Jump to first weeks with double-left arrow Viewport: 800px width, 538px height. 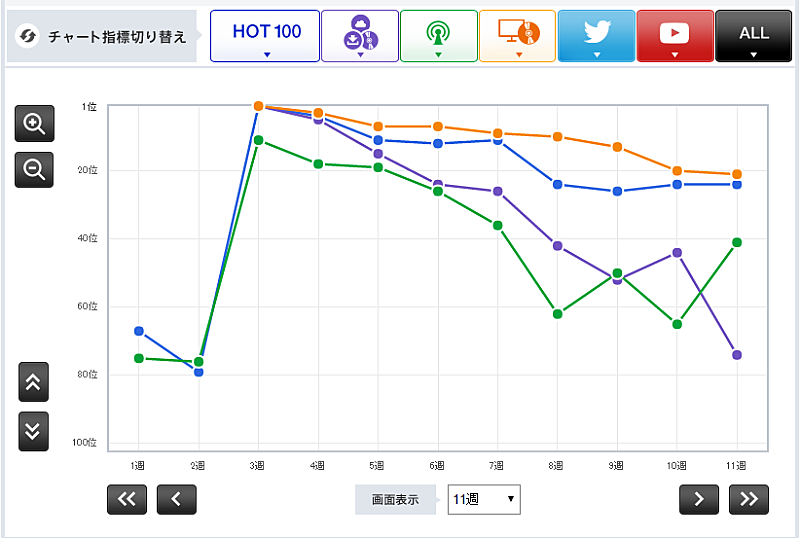(x=127, y=500)
